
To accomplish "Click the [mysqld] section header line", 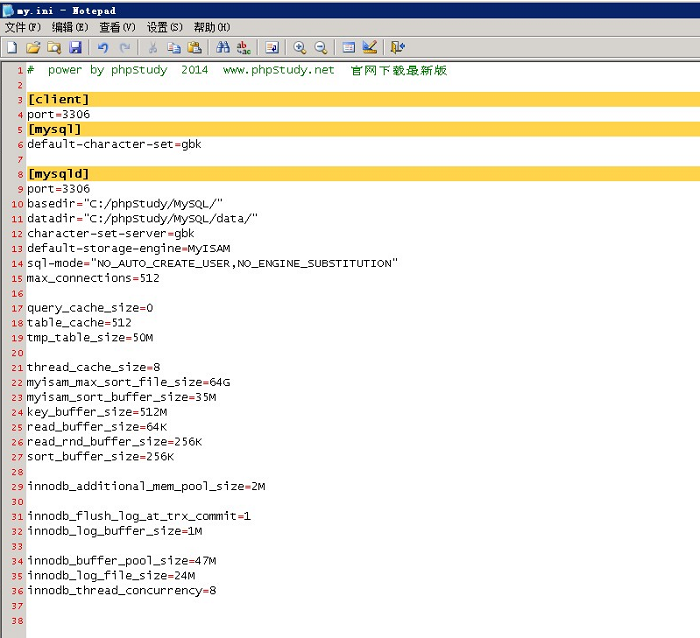I will tap(363, 174).
